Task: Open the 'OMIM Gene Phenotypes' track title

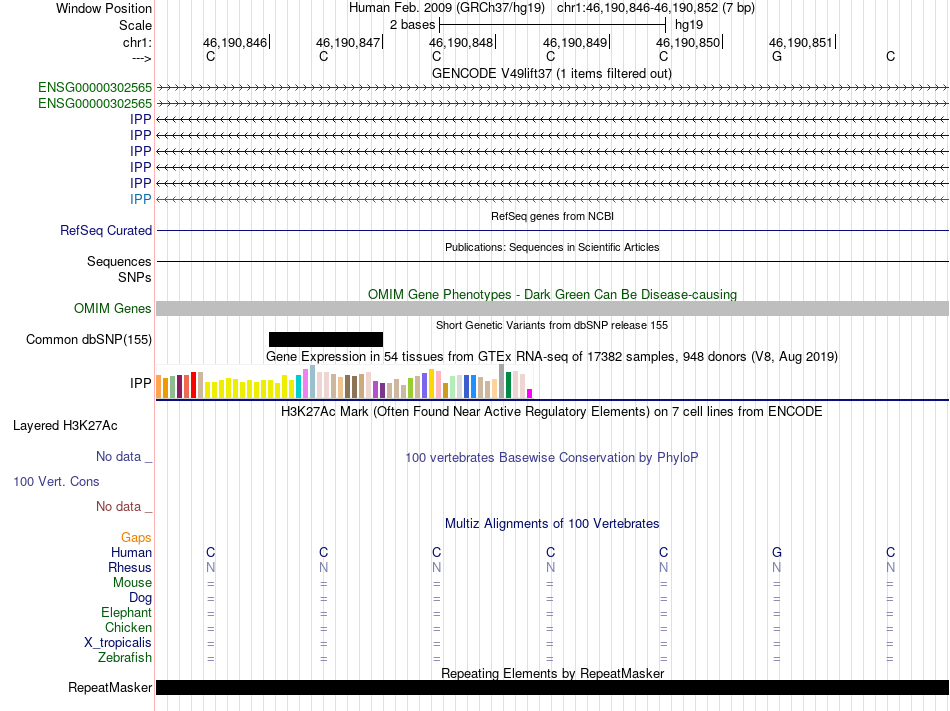Action: [x=552, y=294]
